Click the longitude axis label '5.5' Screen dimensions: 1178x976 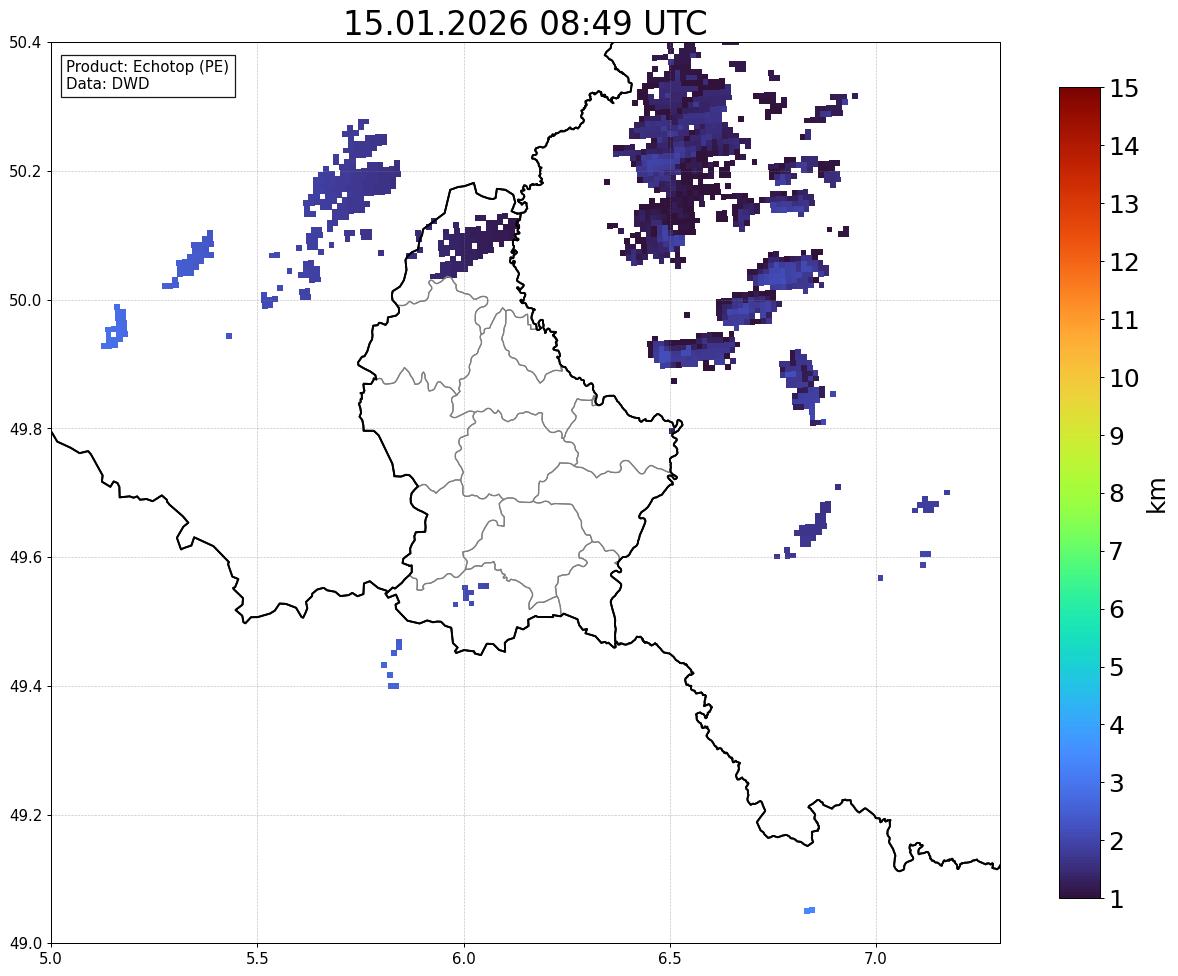[258, 959]
